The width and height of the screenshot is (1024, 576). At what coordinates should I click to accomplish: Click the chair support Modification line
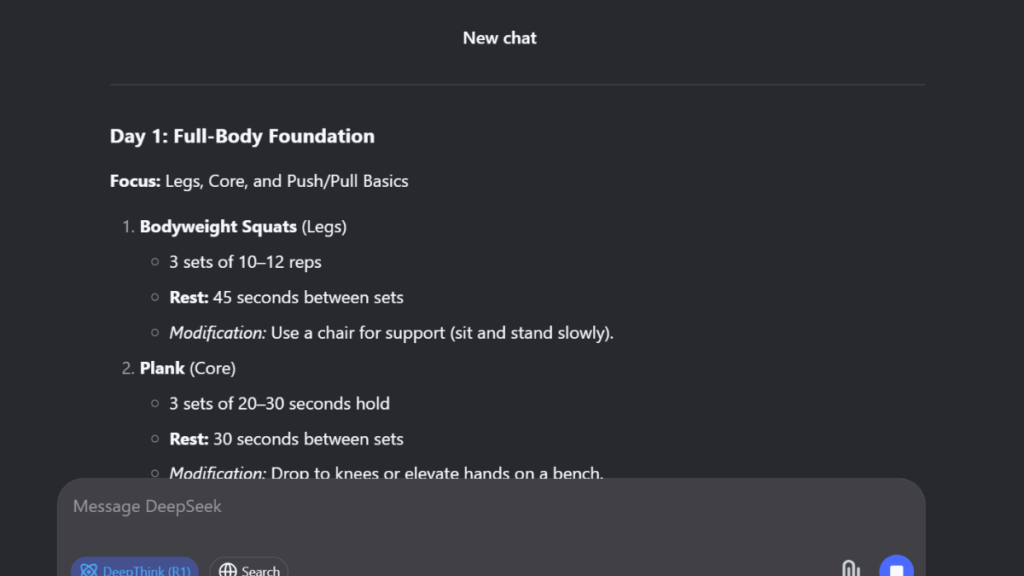tap(391, 332)
